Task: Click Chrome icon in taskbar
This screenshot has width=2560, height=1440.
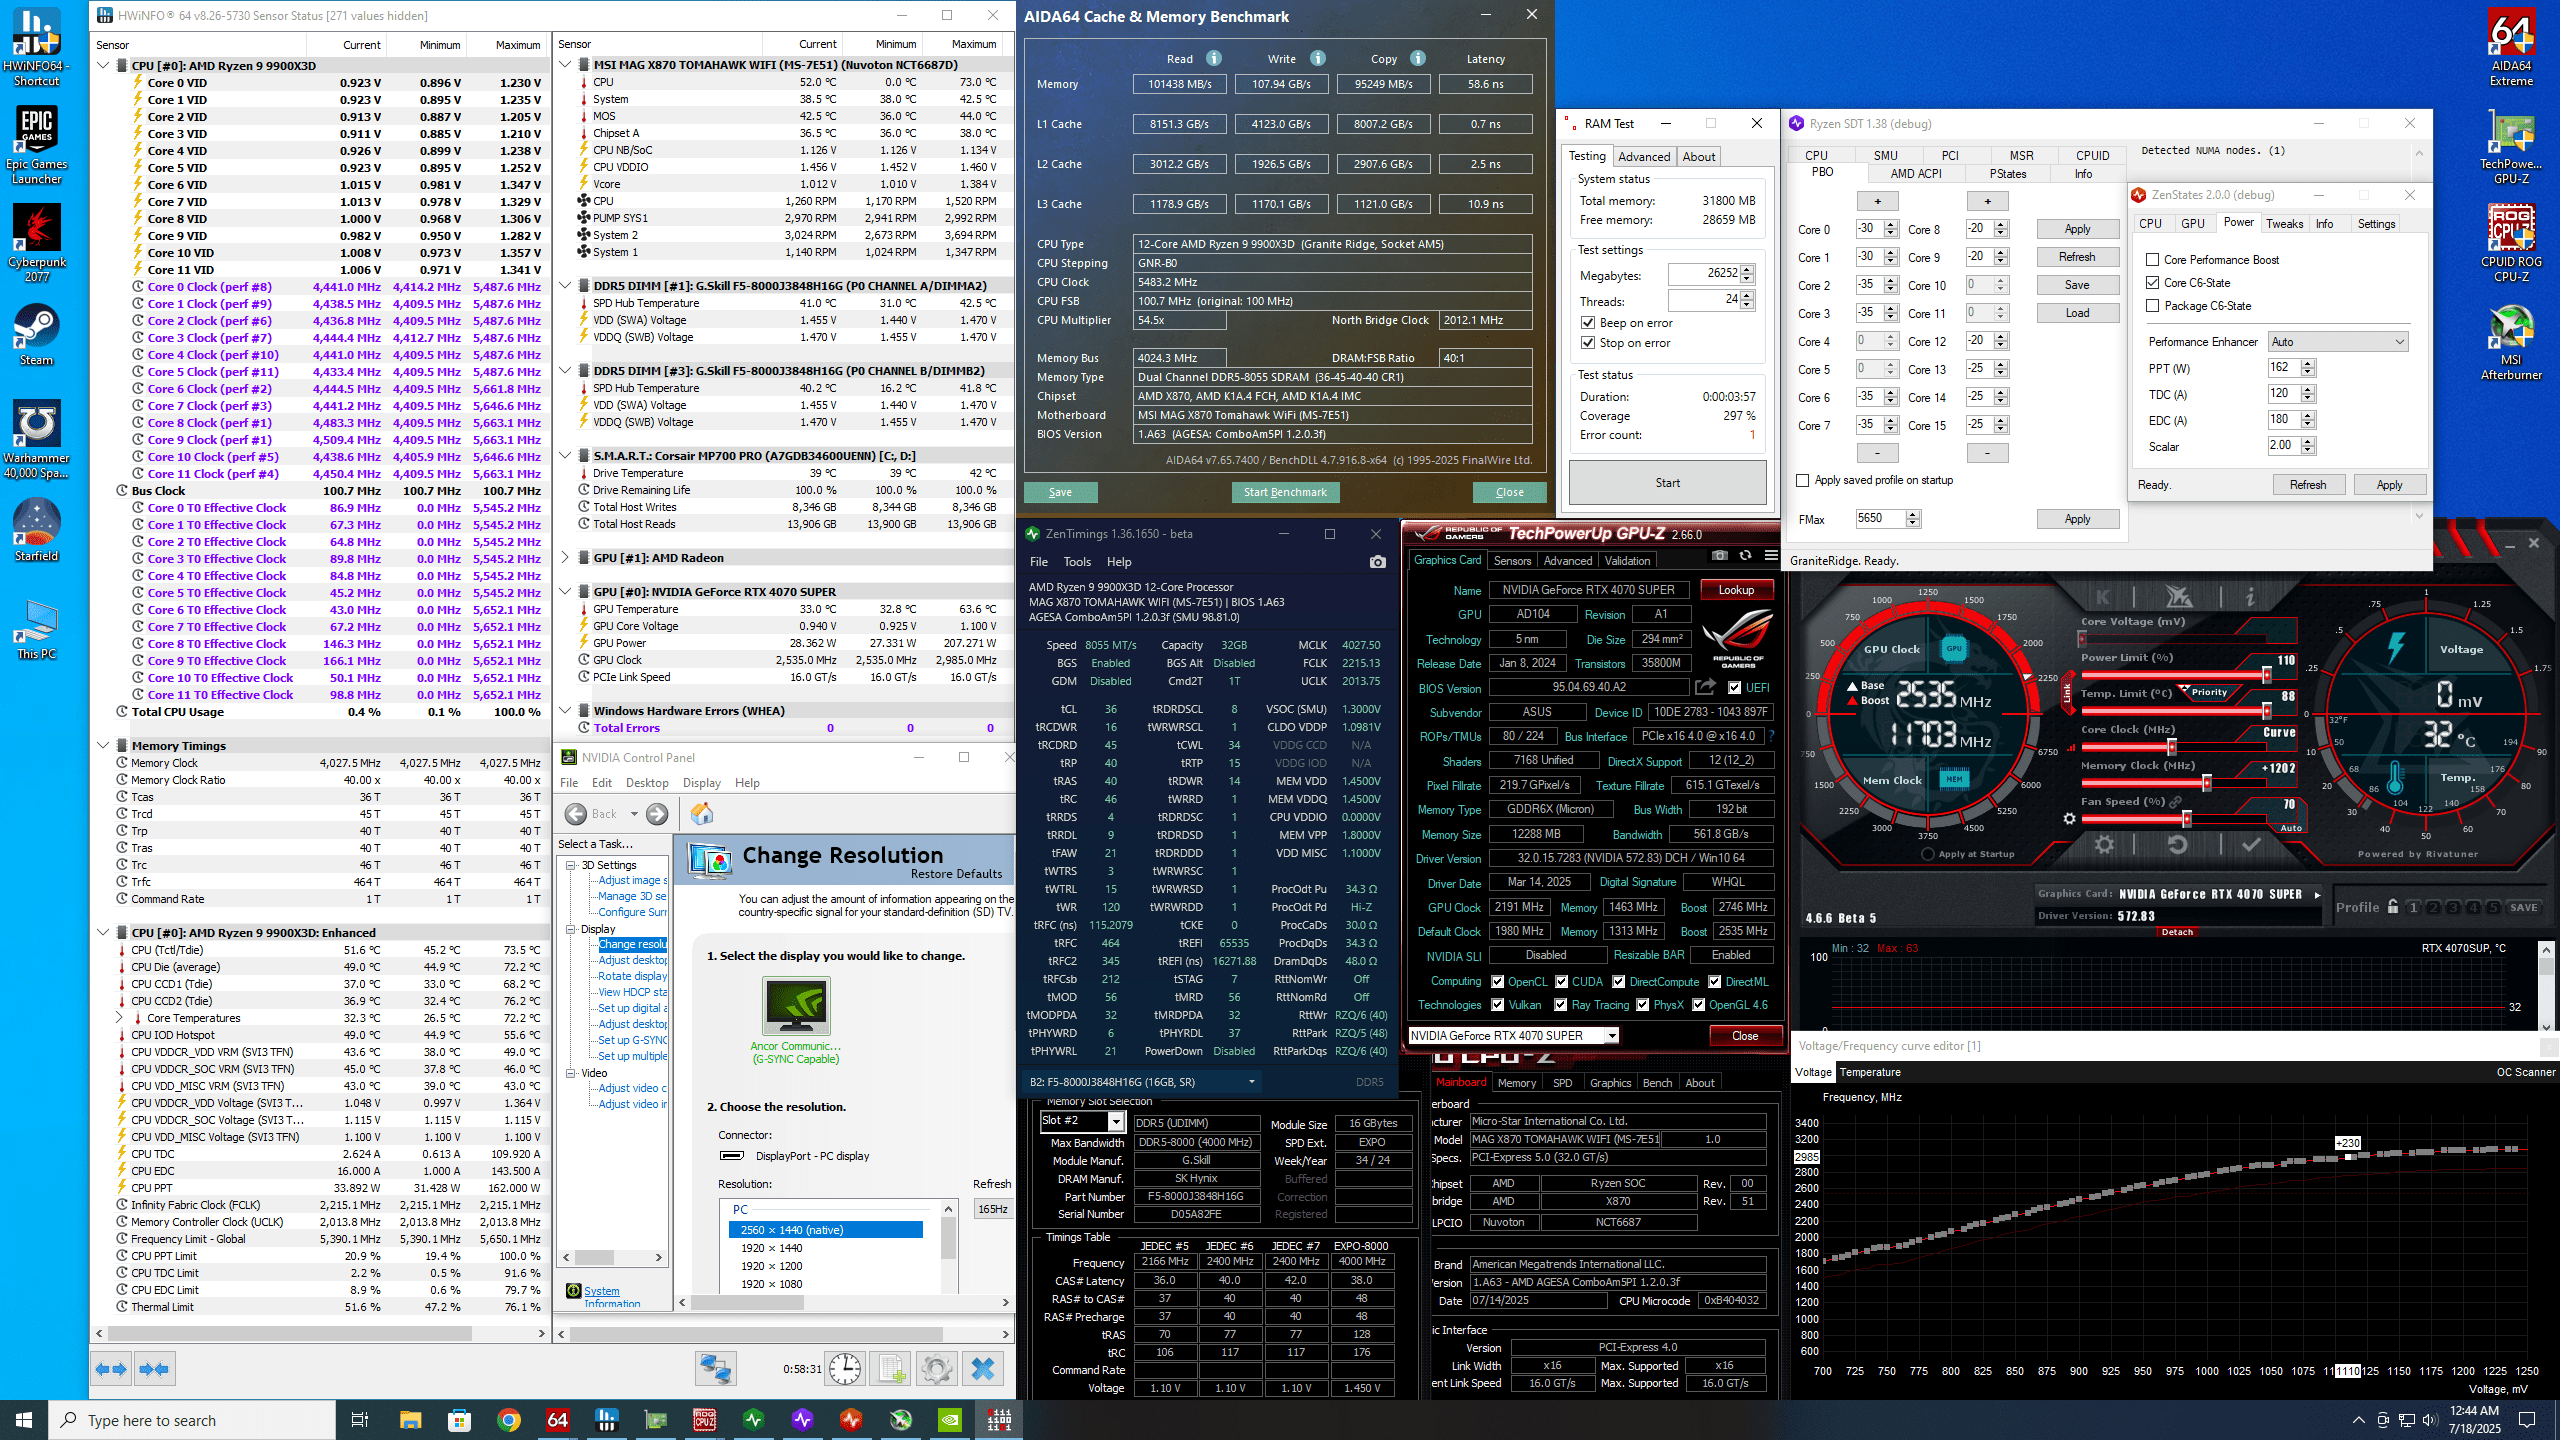Action: (509, 1420)
